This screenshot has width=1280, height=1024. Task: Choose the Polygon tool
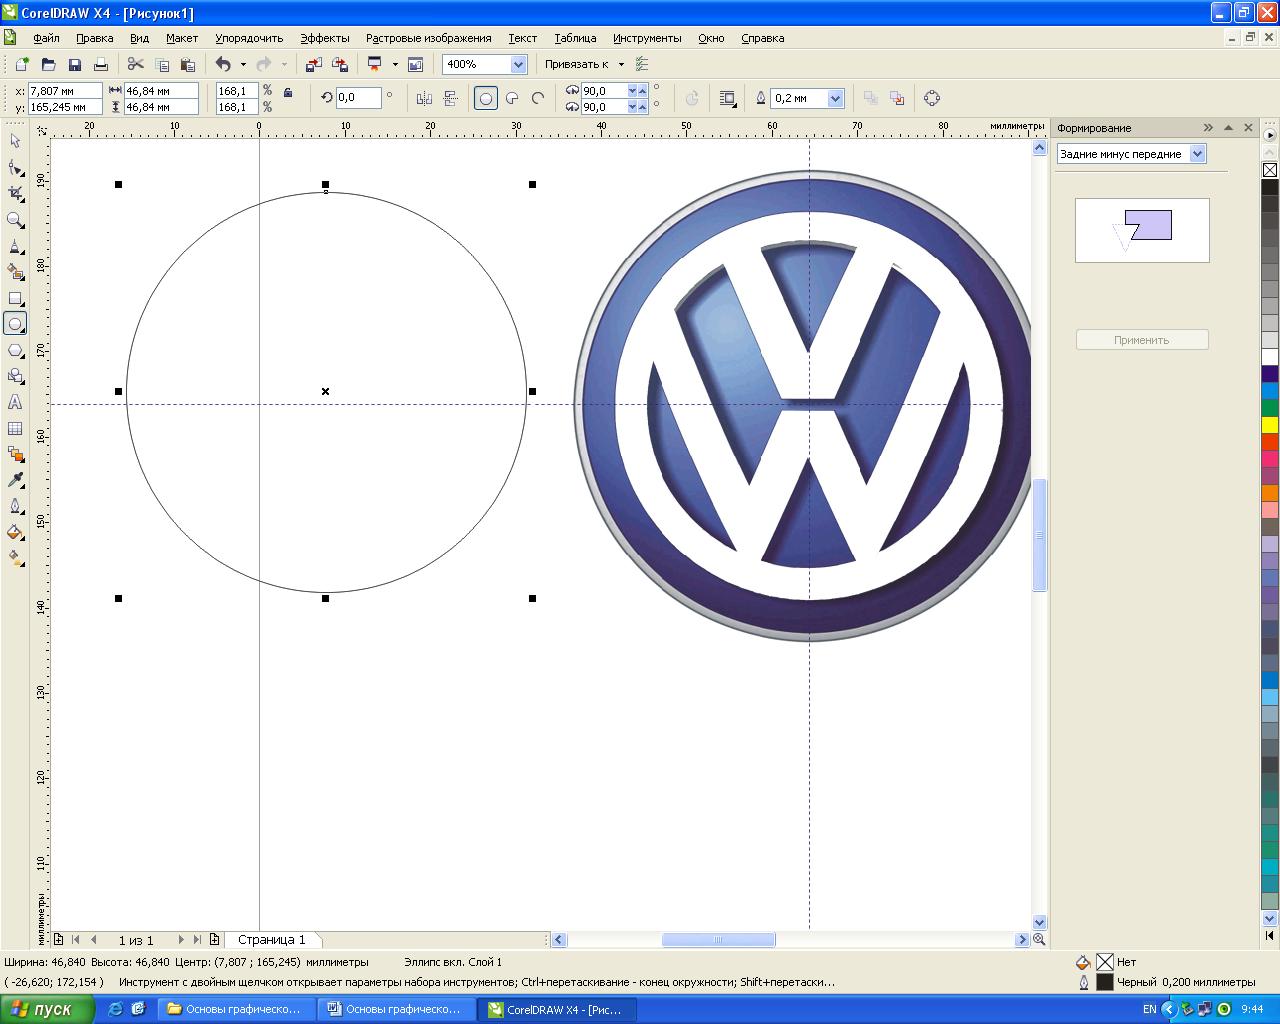coord(15,350)
